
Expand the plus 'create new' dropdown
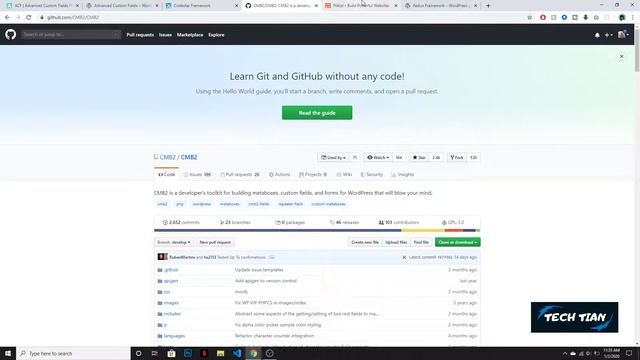[x=609, y=36]
